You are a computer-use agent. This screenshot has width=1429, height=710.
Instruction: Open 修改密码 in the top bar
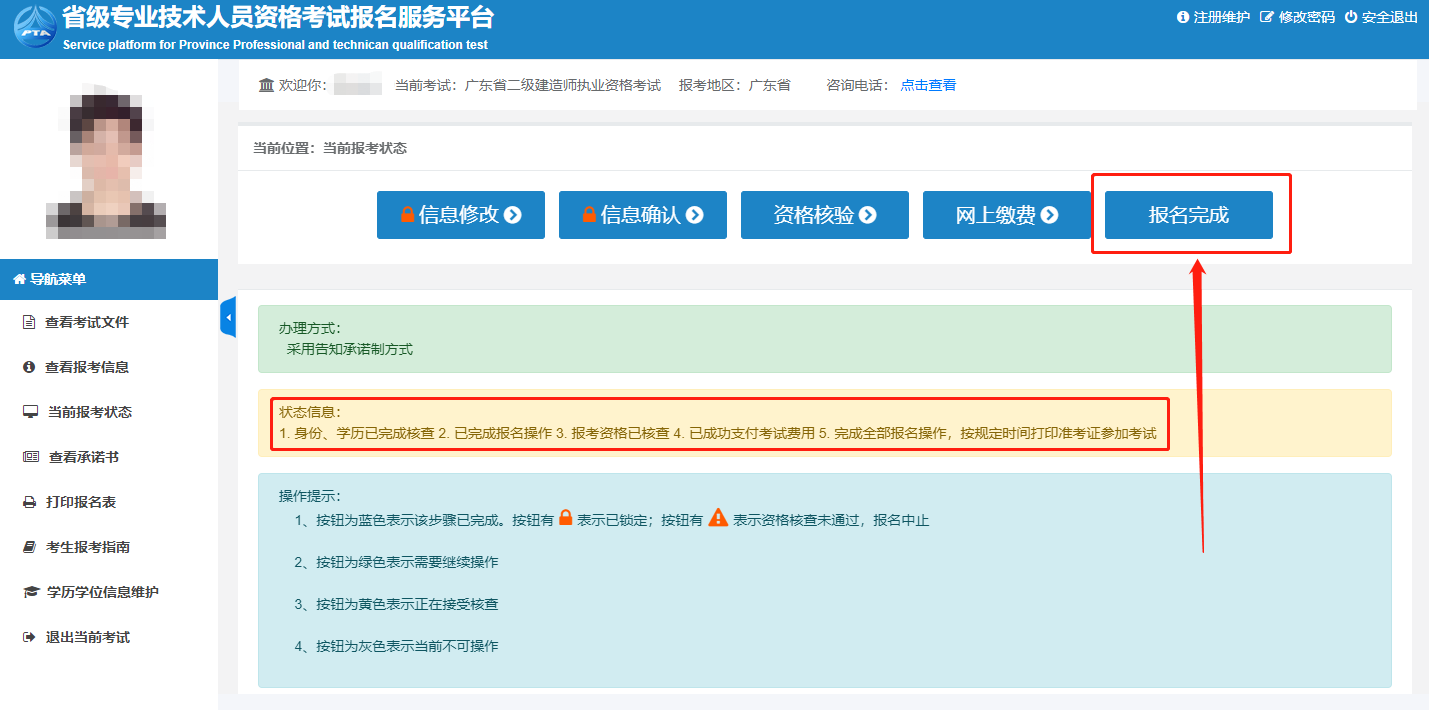click(1297, 17)
